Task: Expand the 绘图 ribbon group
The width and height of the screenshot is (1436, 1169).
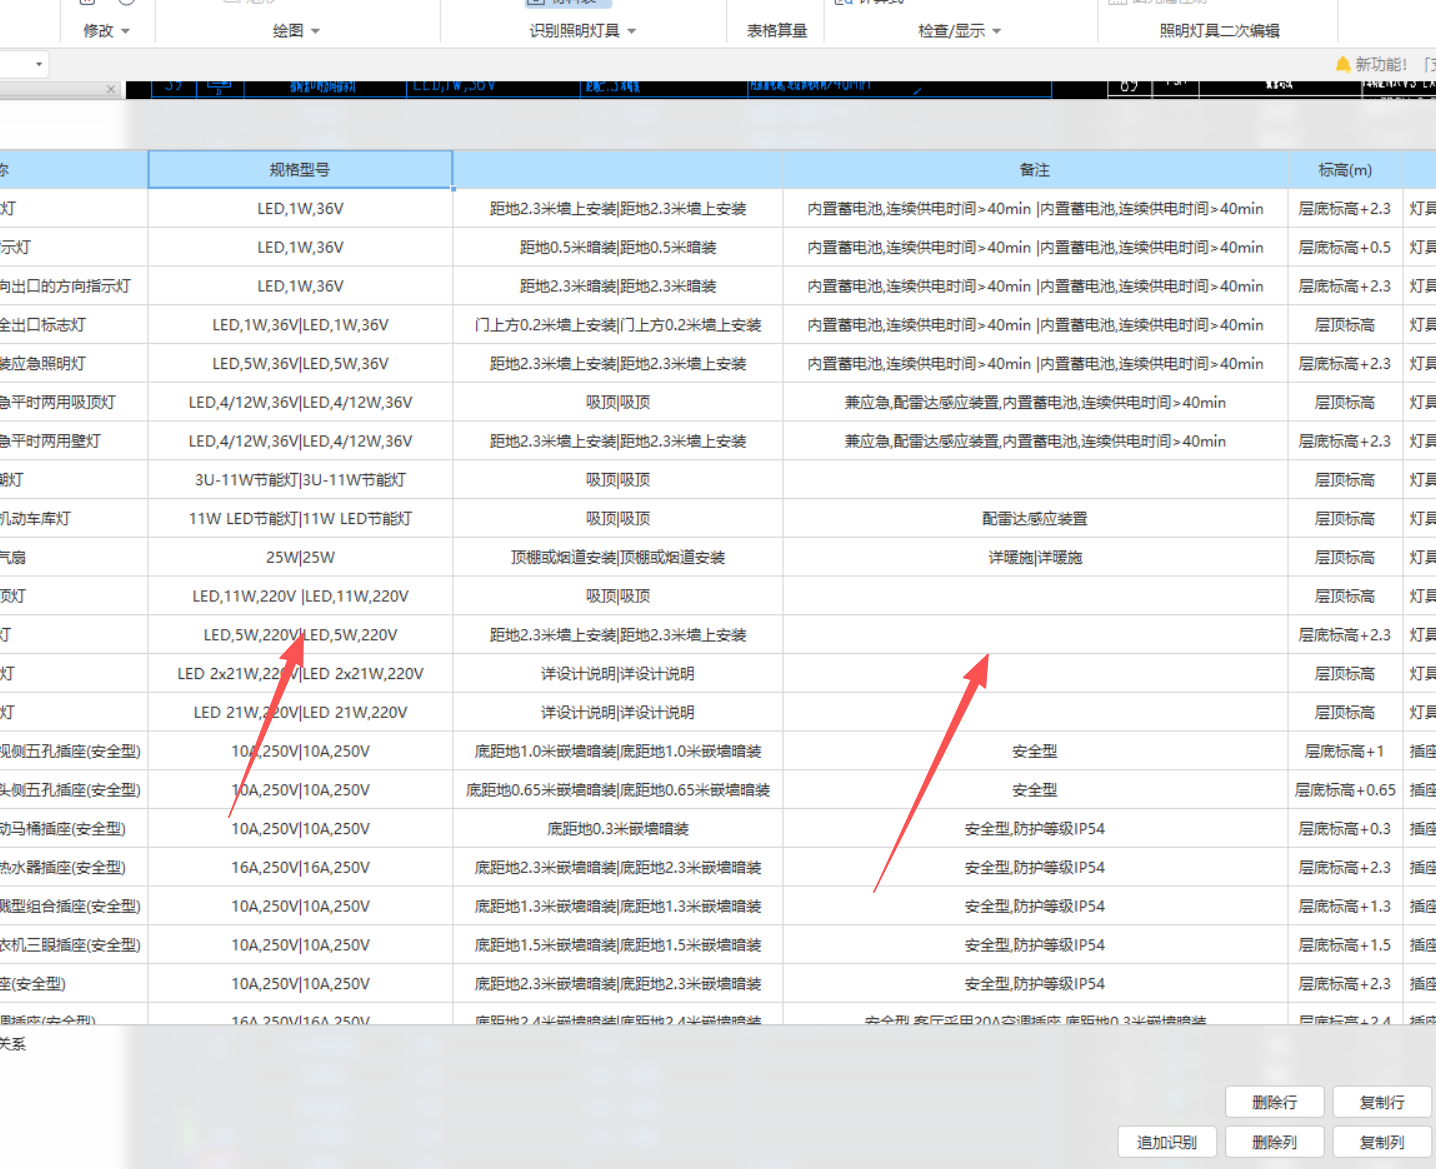Action: 296,31
